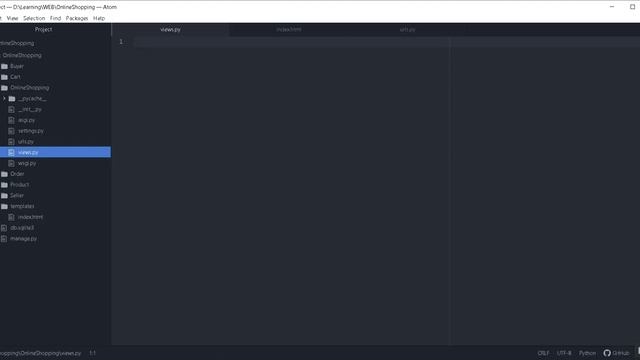Open __init__.py file icon in tree
Screen dimensions: 640x360
coord(11,109)
